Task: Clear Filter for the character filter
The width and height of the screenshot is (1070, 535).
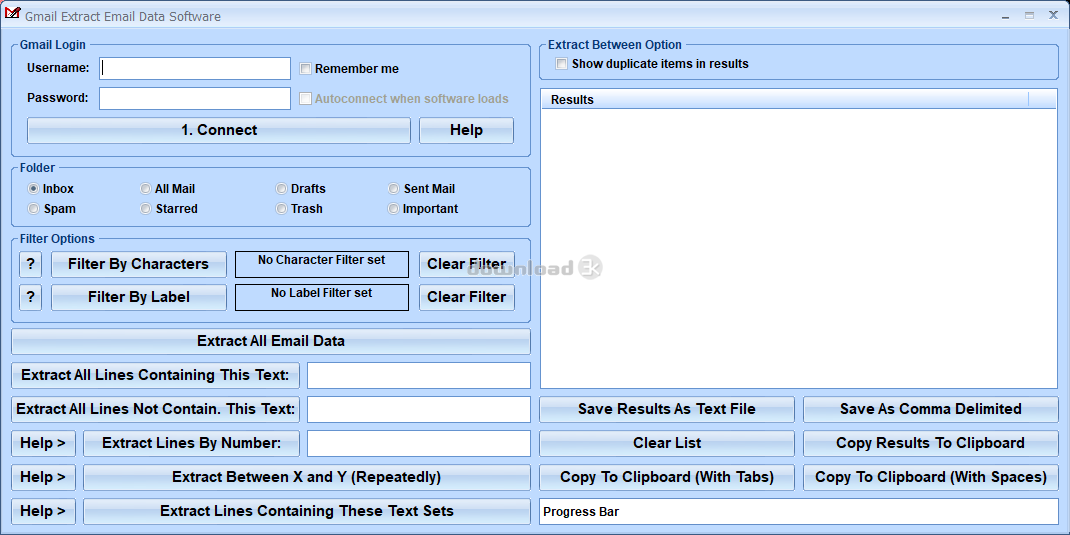Action: 467,264
